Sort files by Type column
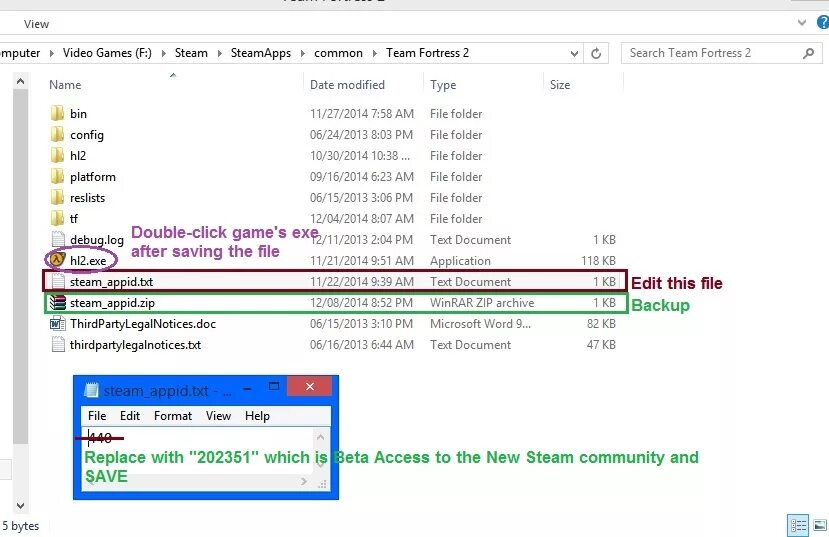This screenshot has width=829, height=537. (443, 85)
